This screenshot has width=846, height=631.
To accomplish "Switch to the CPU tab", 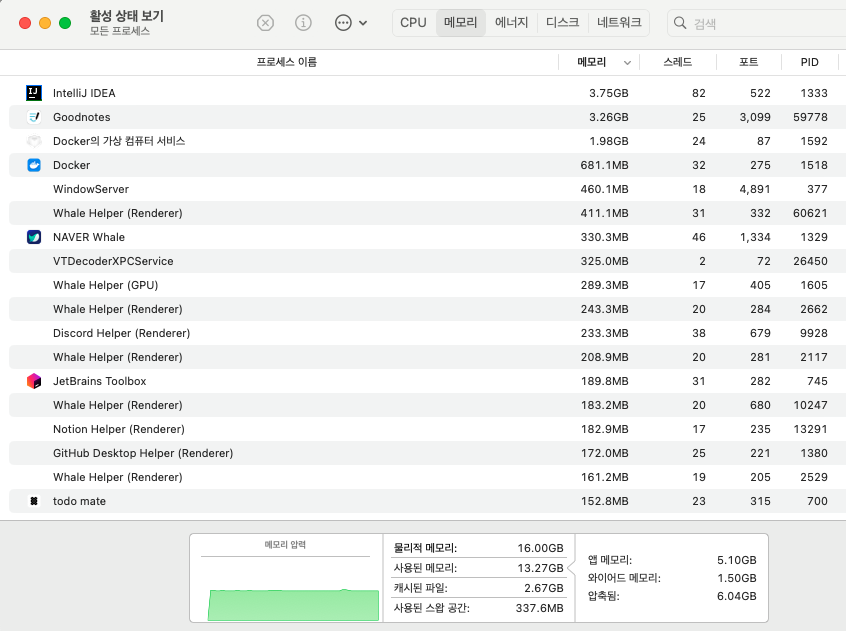I will tap(413, 23).
